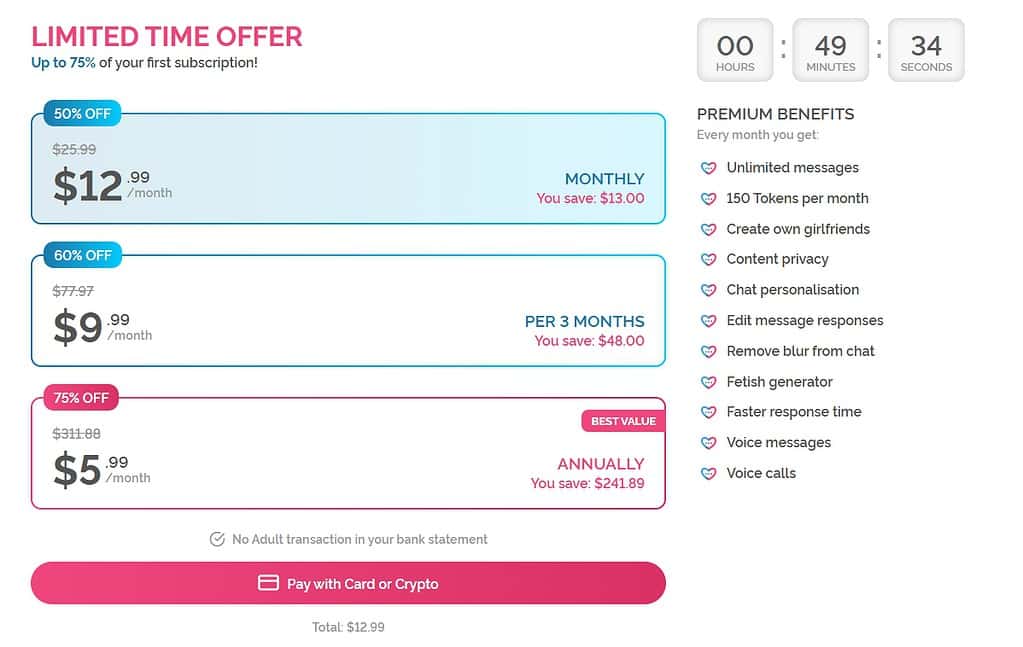The image size is (1023, 647).
Task: Click the Total: $12.99 text
Action: coord(348,627)
